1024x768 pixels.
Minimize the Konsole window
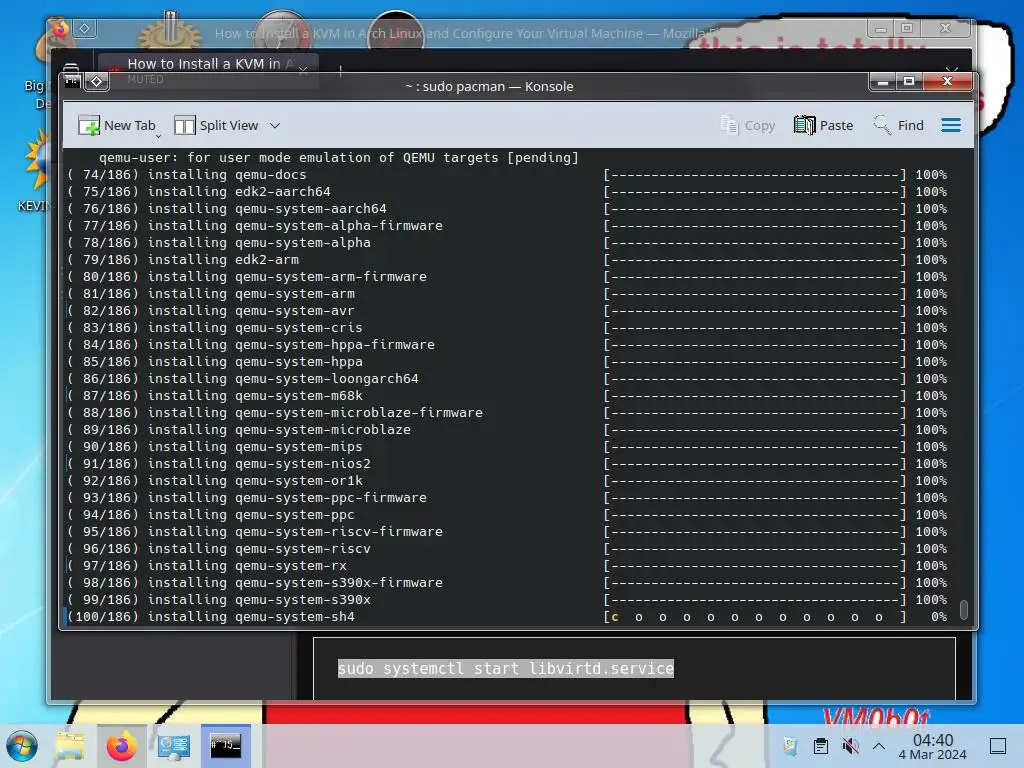click(882, 81)
